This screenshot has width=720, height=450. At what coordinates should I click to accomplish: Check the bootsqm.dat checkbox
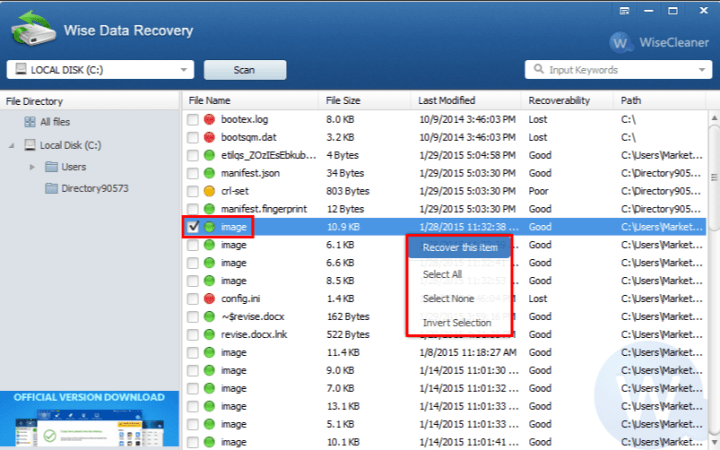pyautogui.click(x=193, y=137)
